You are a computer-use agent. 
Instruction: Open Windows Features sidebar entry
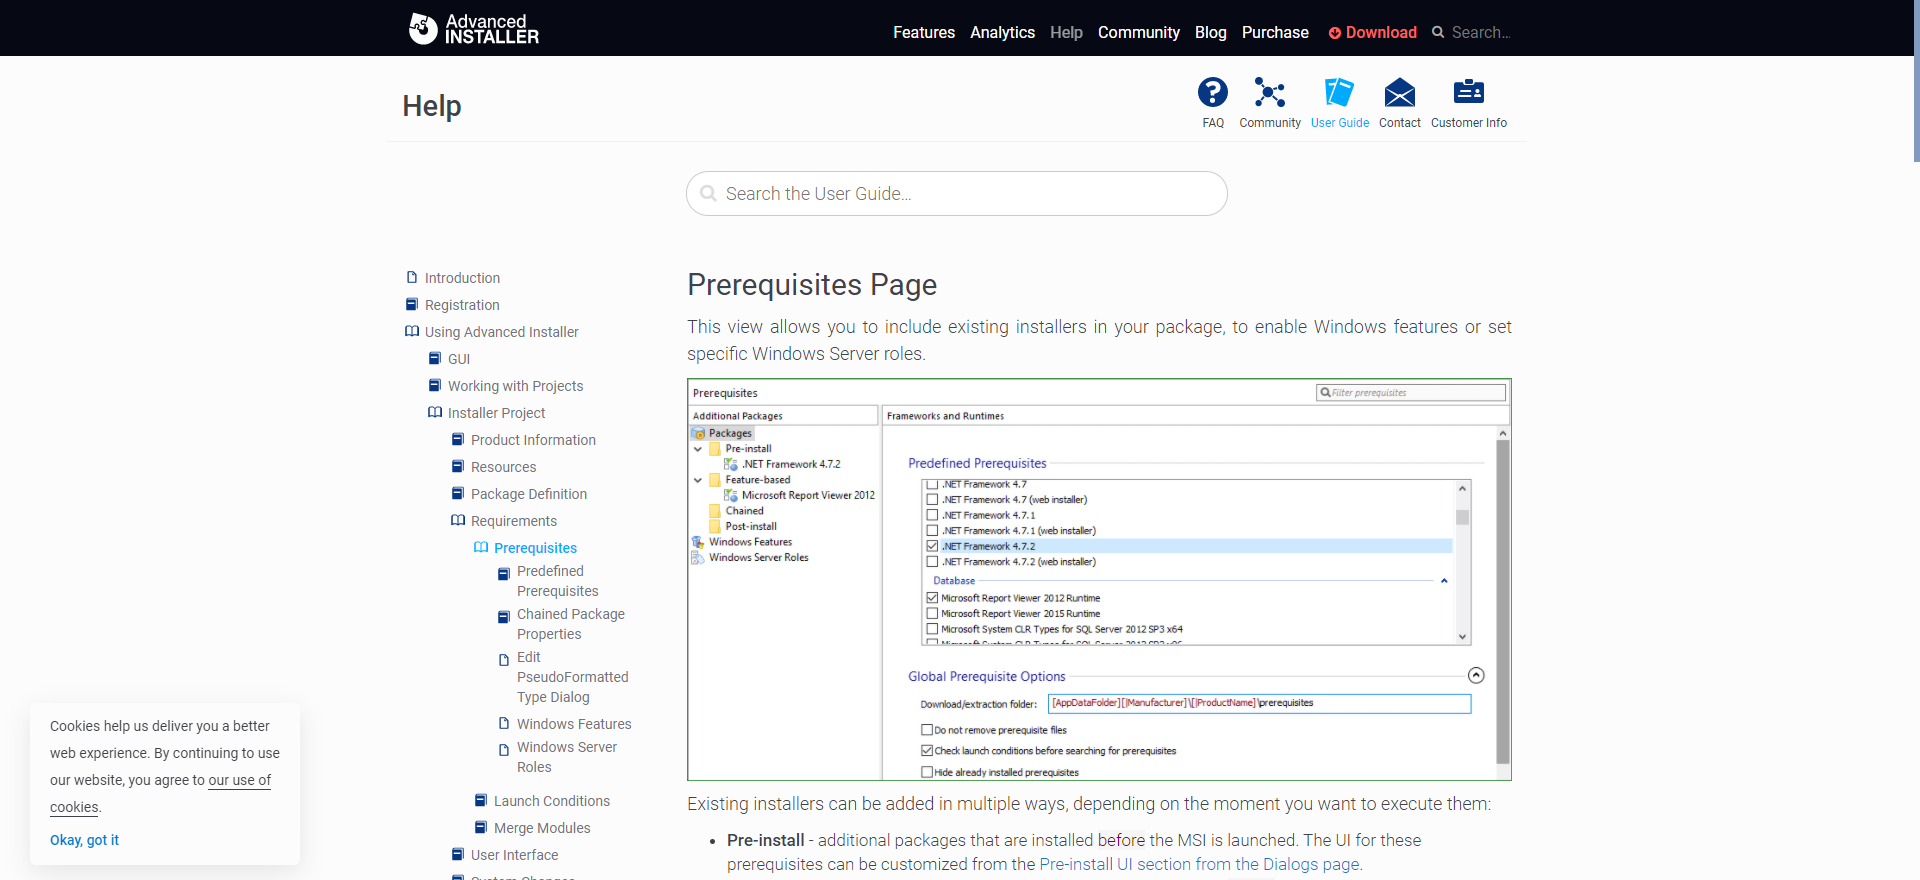tap(574, 724)
